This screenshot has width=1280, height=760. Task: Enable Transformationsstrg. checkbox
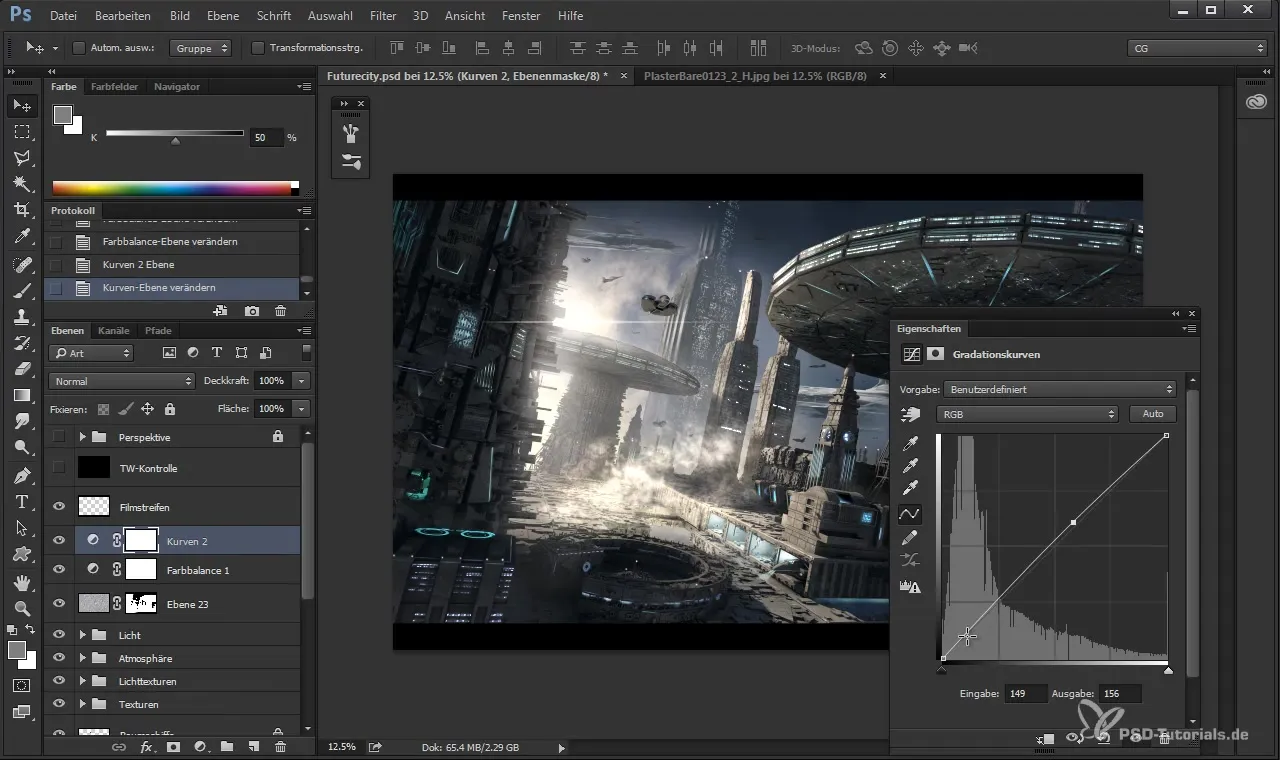coord(258,47)
